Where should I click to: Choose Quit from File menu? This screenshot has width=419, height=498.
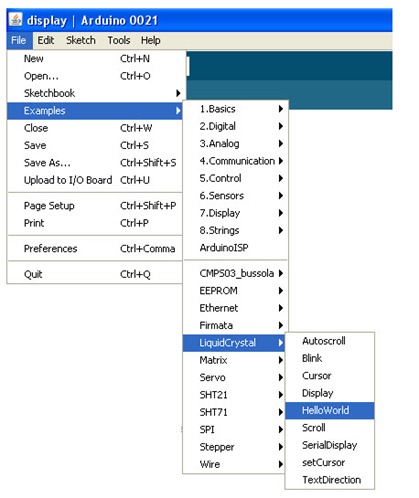[x=95, y=274]
